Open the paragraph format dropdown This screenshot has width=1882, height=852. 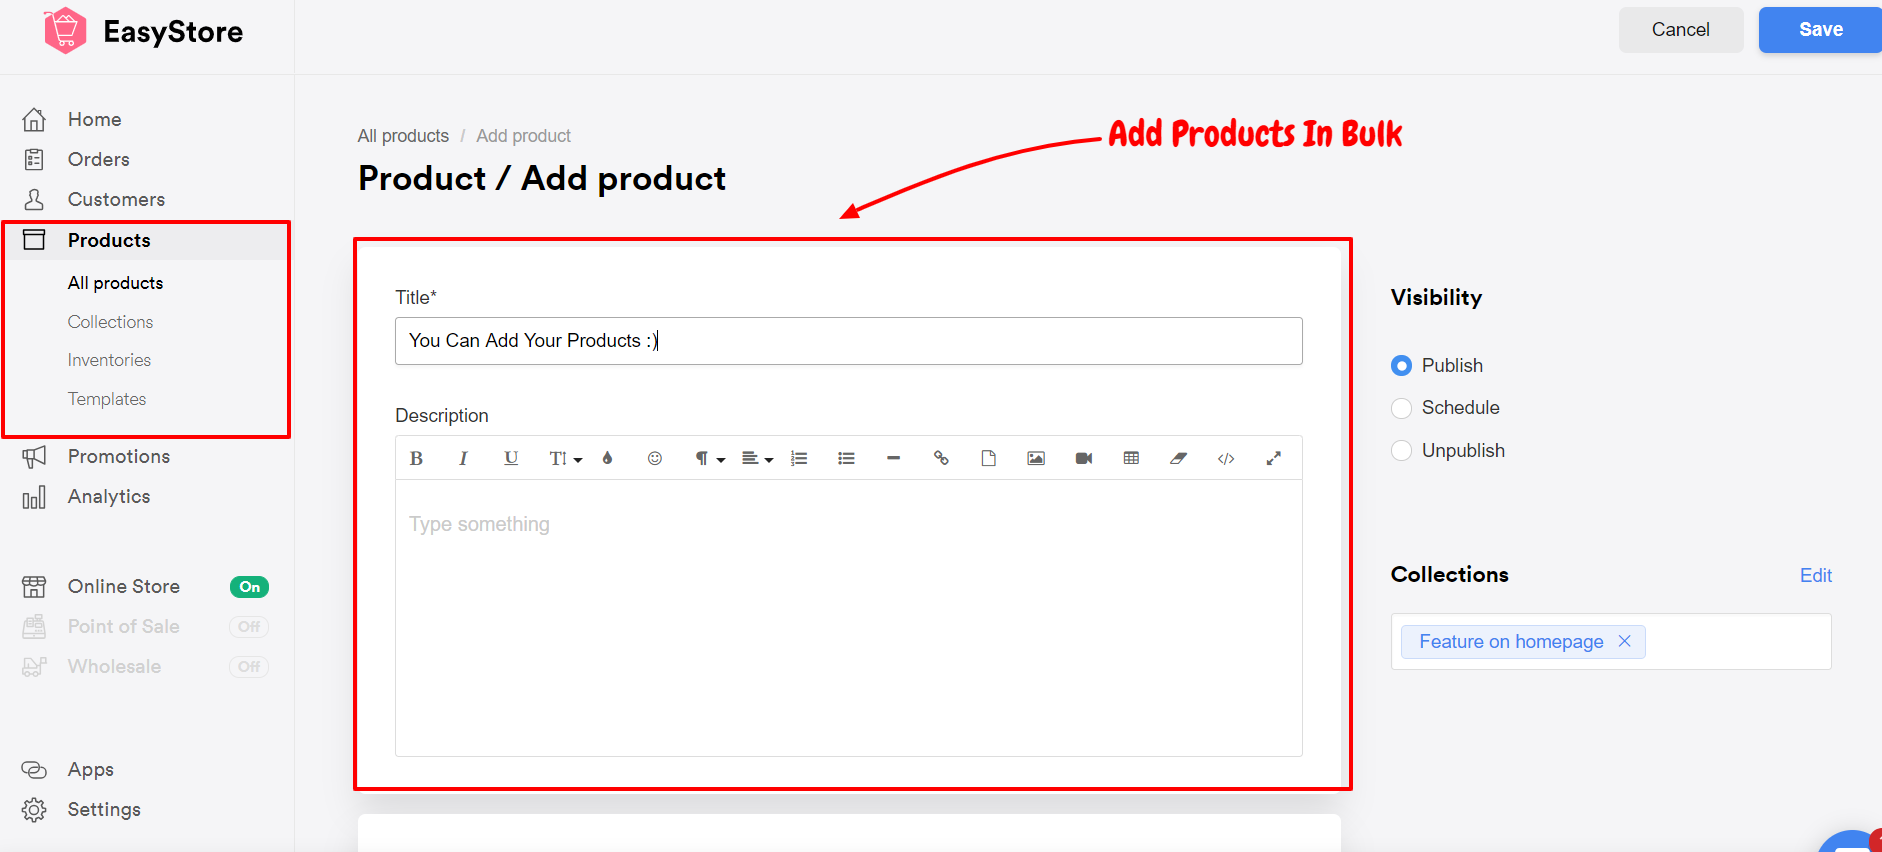[x=710, y=458]
